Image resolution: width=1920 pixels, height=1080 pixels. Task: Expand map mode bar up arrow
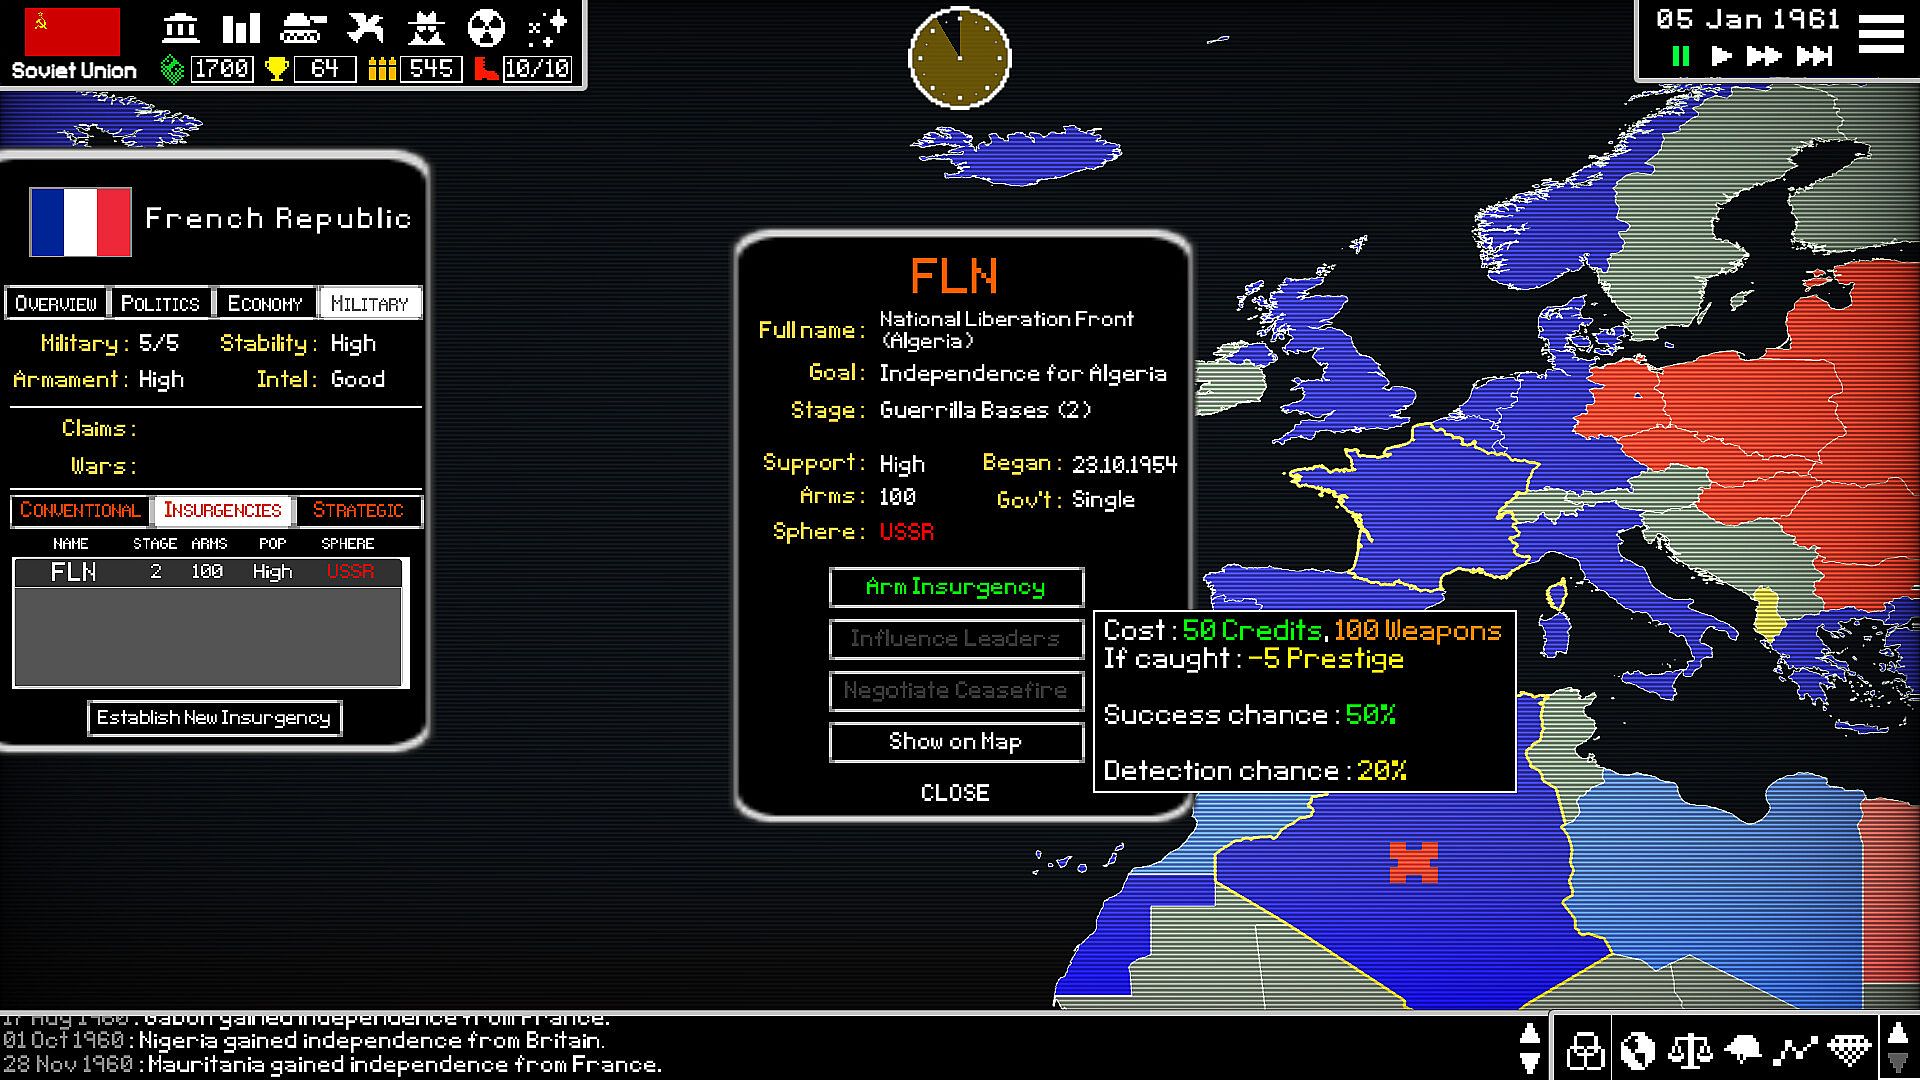pyautogui.click(x=1897, y=1034)
